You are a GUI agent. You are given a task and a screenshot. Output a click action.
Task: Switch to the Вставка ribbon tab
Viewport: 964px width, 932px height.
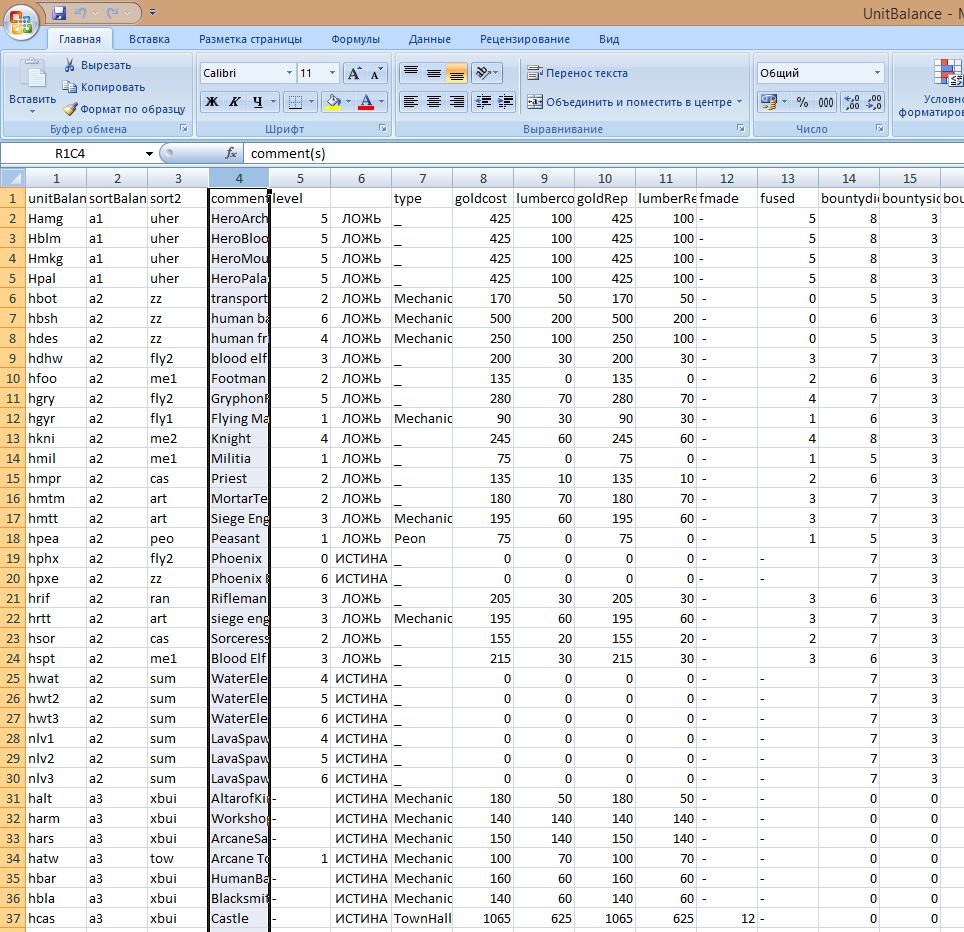point(149,39)
